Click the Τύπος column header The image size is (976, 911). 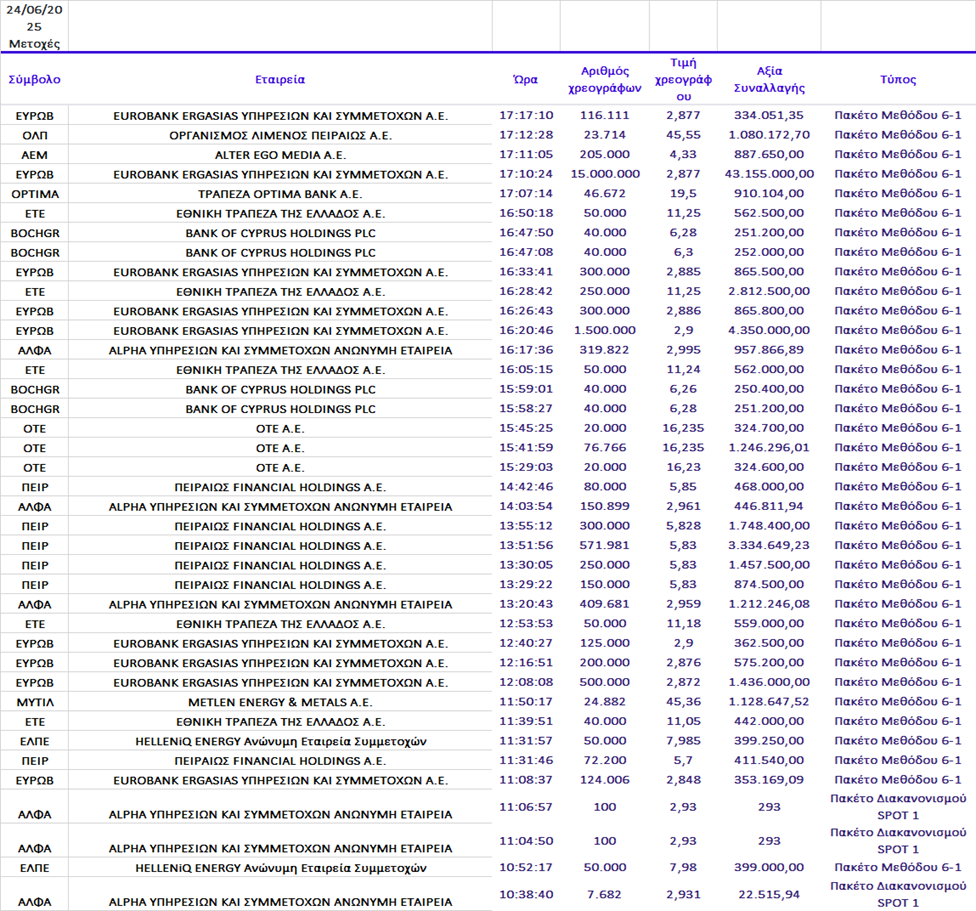click(x=898, y=80)
